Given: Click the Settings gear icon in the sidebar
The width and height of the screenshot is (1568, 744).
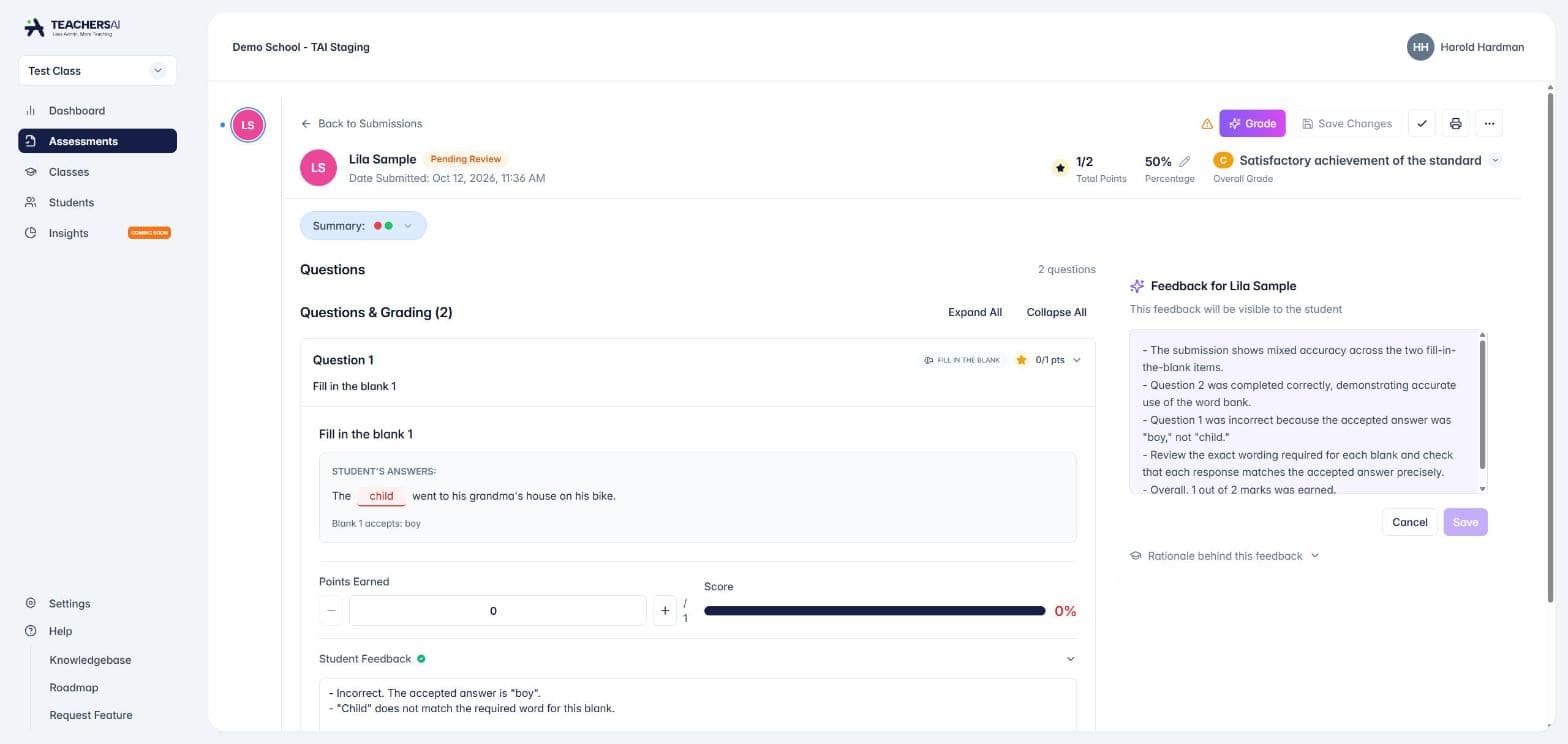Looking at the screenshot, I should pos(31,604).
